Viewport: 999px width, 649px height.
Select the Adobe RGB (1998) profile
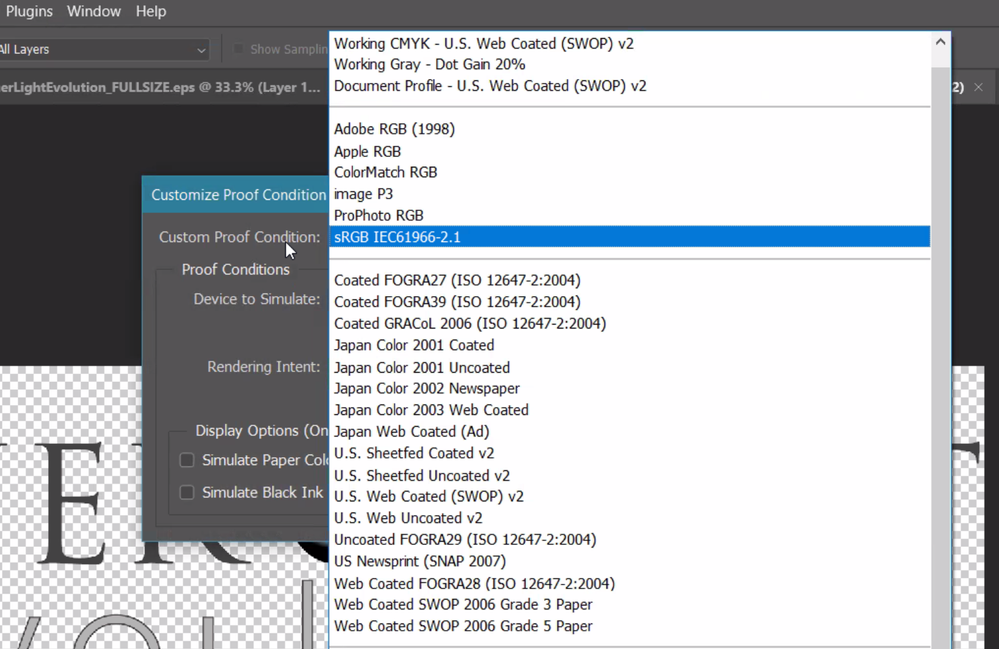click(x=394, y=129)
